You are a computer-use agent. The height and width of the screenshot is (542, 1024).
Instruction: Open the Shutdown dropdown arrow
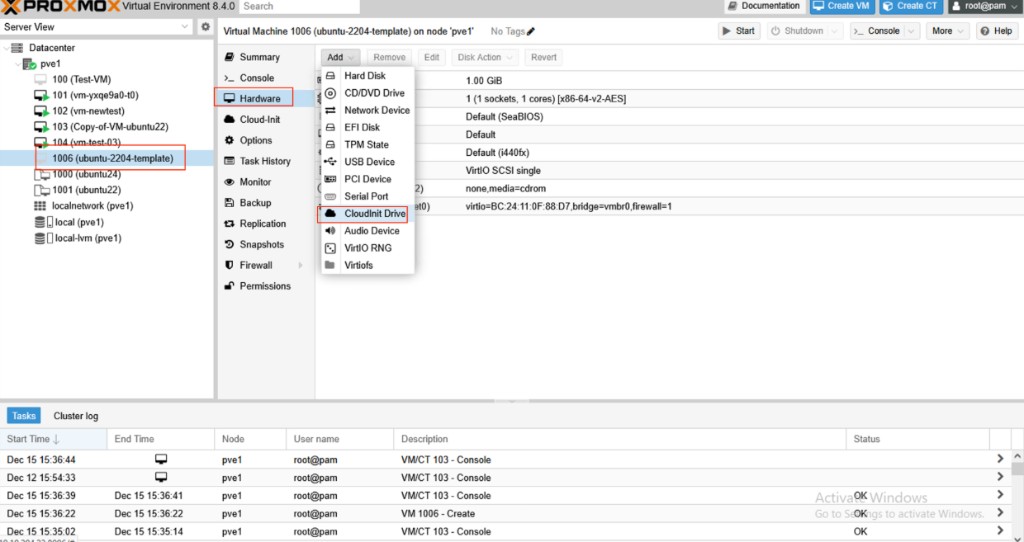tap(835, 31)
